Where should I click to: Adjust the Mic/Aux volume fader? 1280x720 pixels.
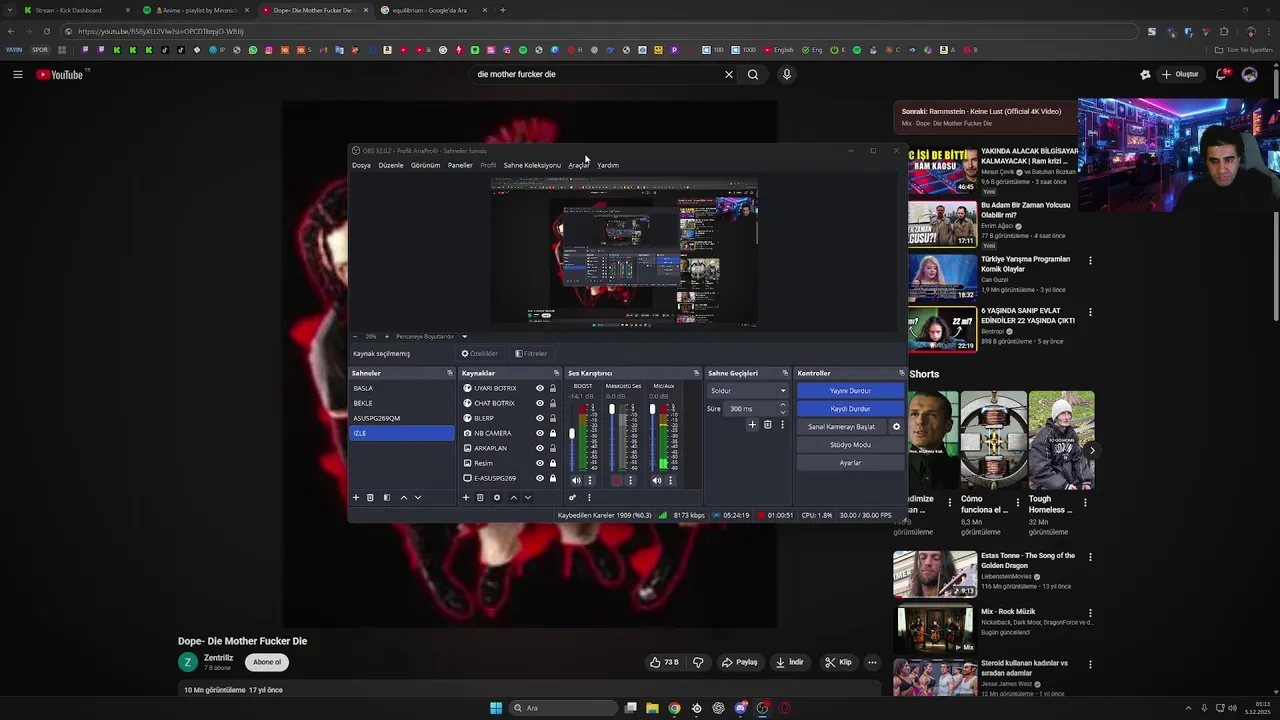pyautogui.click(x=652, y=409)
